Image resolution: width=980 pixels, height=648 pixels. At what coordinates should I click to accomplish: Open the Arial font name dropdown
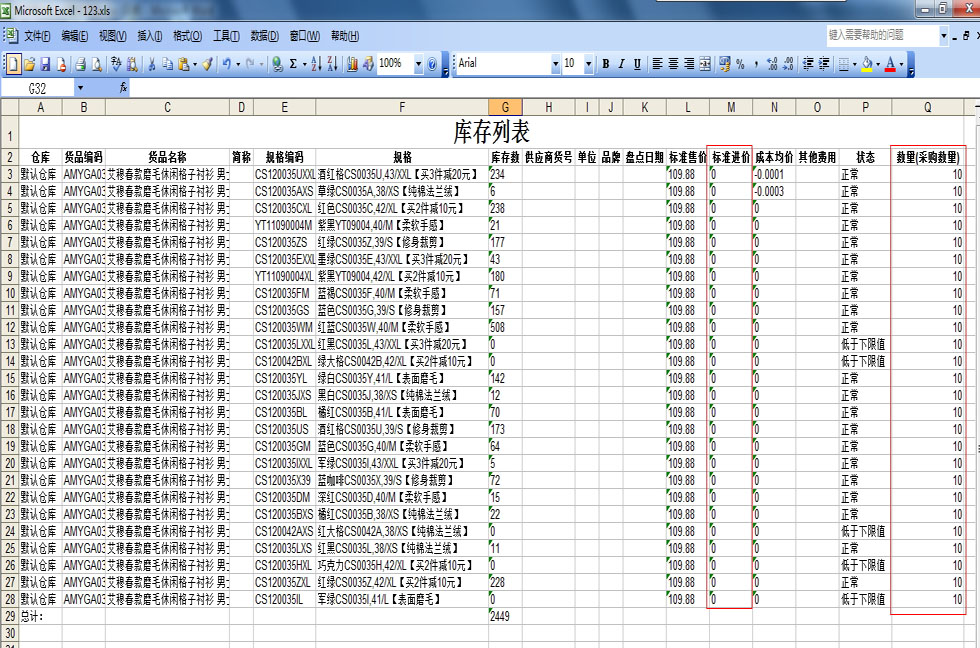[x=556, y=64]
